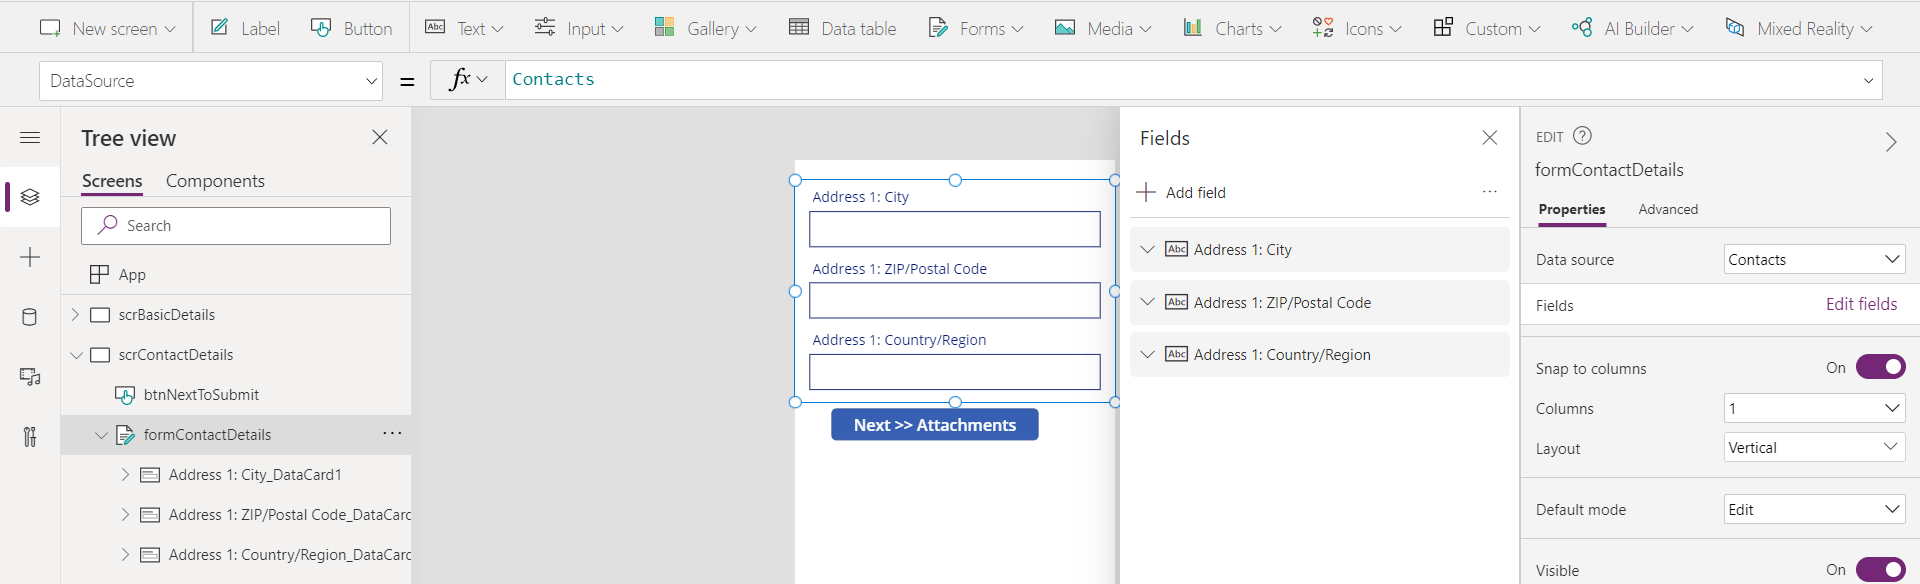Click the Tree view Search box

click(x=236, y=226)
